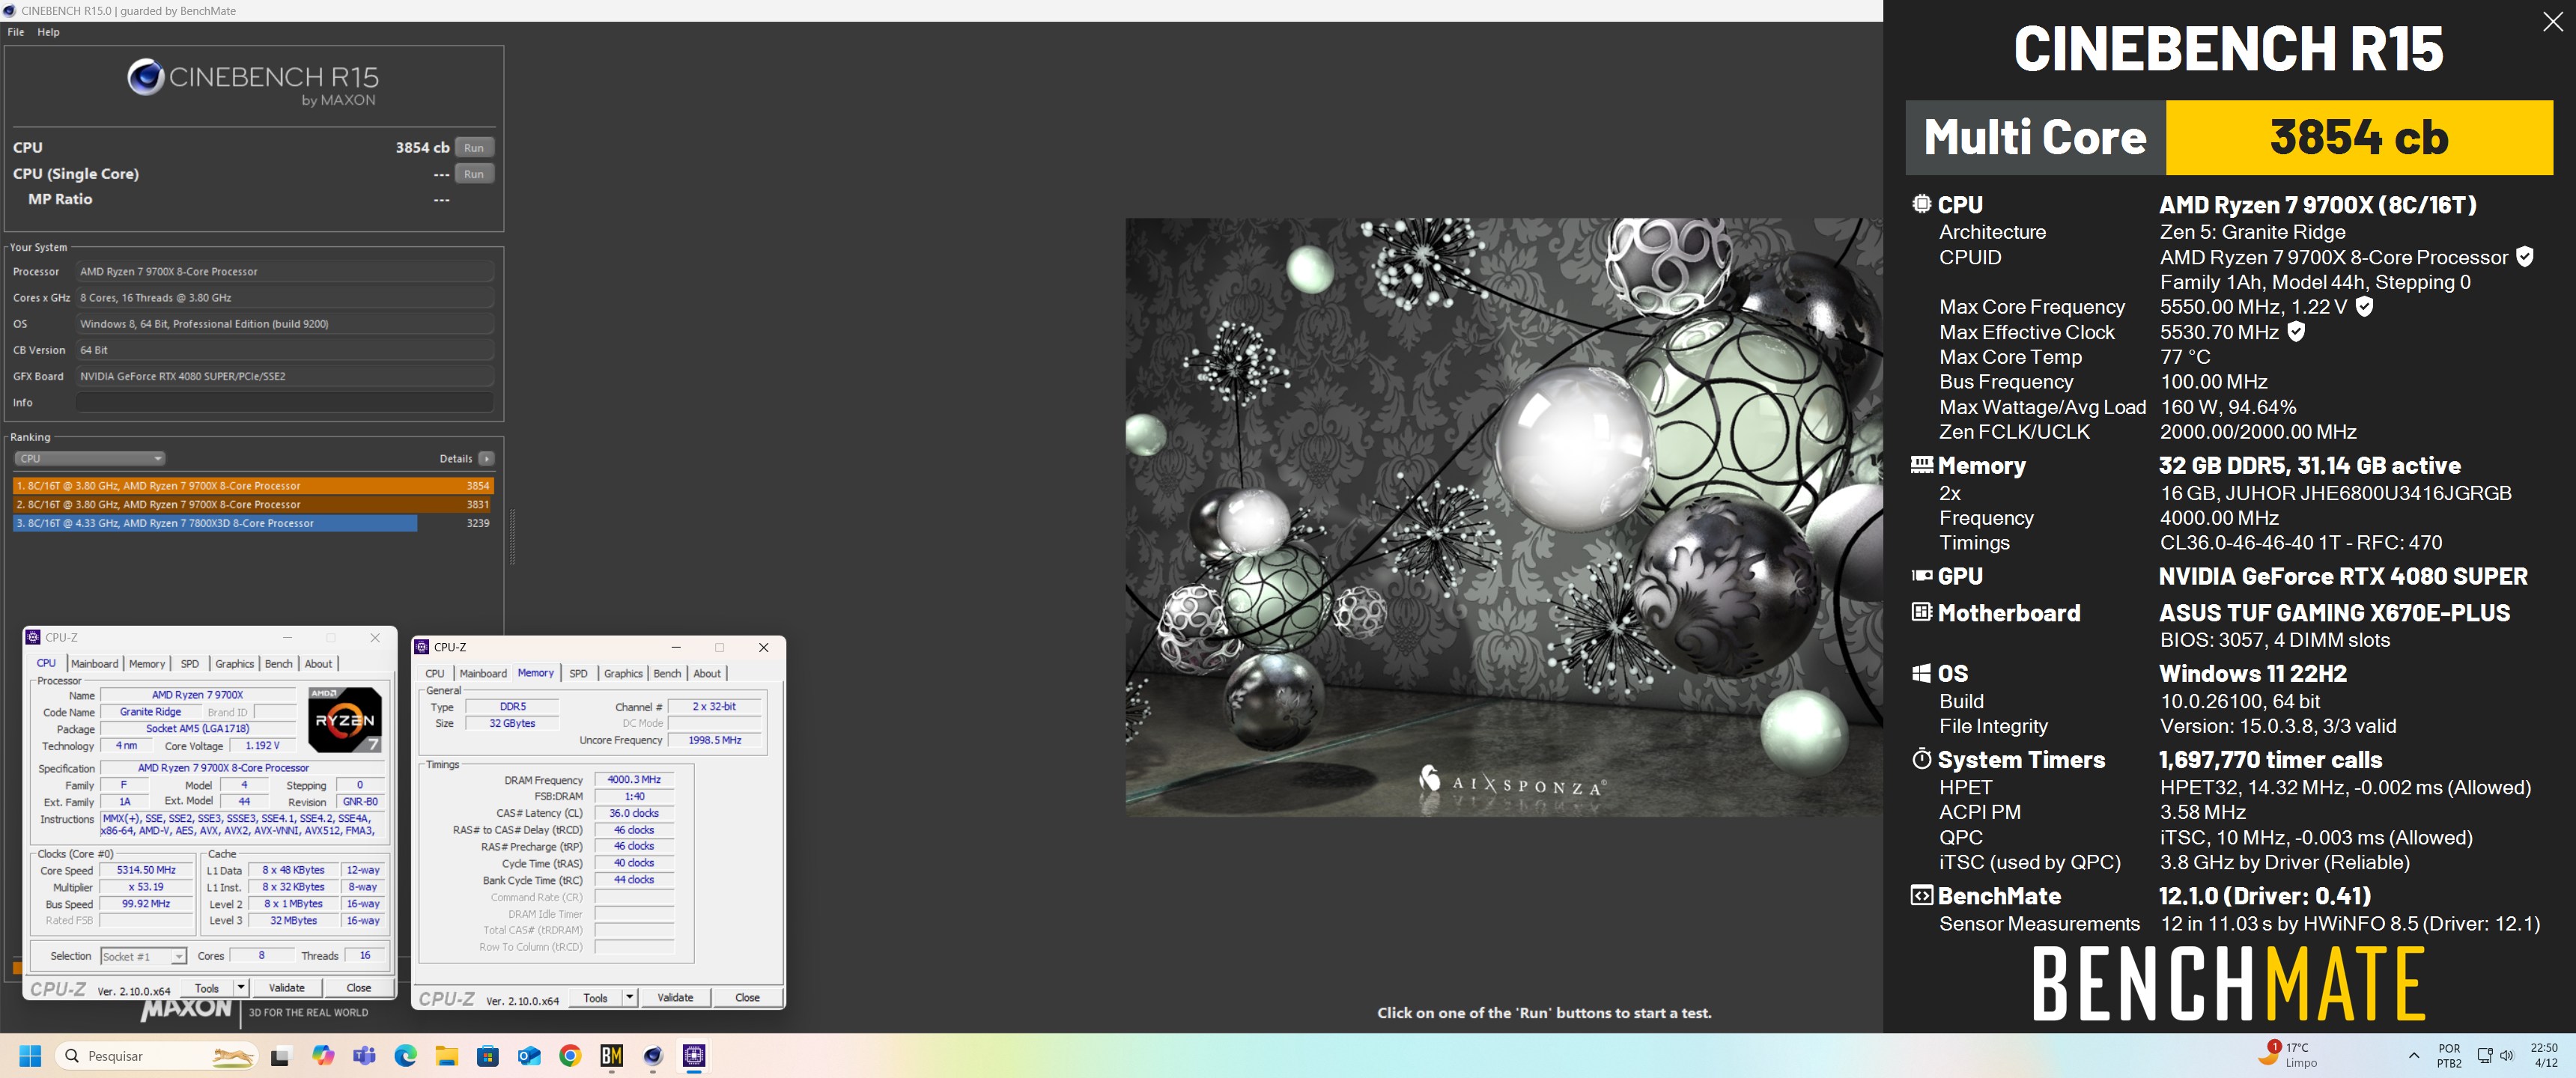Screen dimensions: 2576x1078
Task: Select CPU tab in CPU-Z Memory window
Action: [x=435, y=674]
